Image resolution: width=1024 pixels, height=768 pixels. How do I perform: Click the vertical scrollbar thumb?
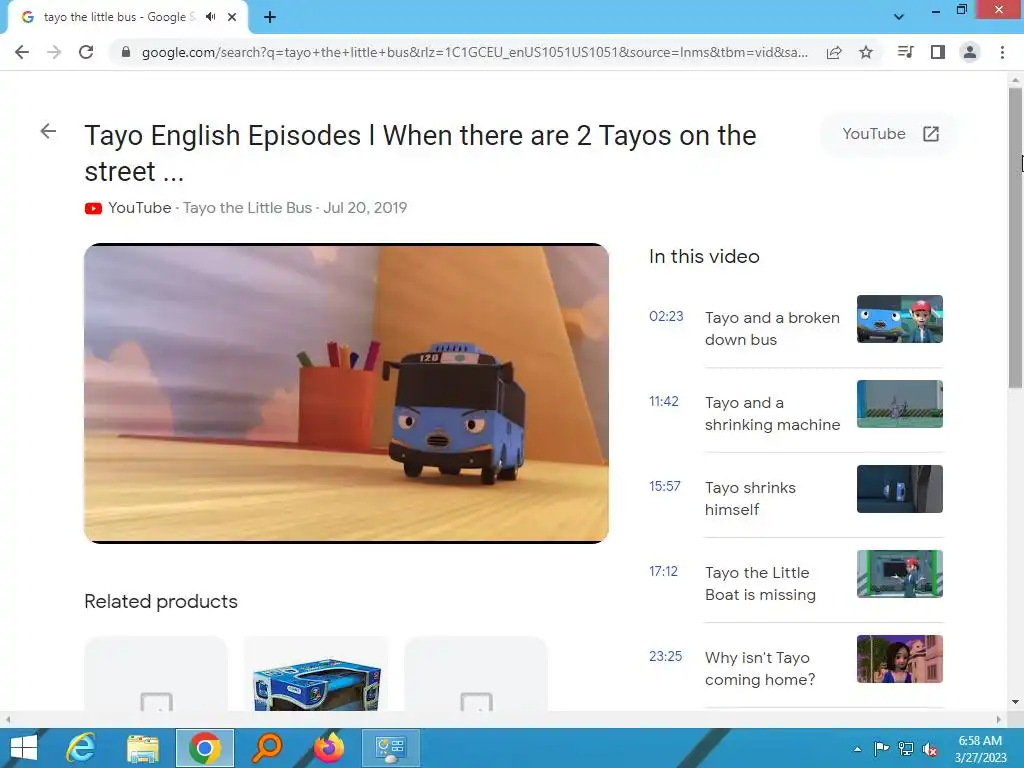point(1015,238)
